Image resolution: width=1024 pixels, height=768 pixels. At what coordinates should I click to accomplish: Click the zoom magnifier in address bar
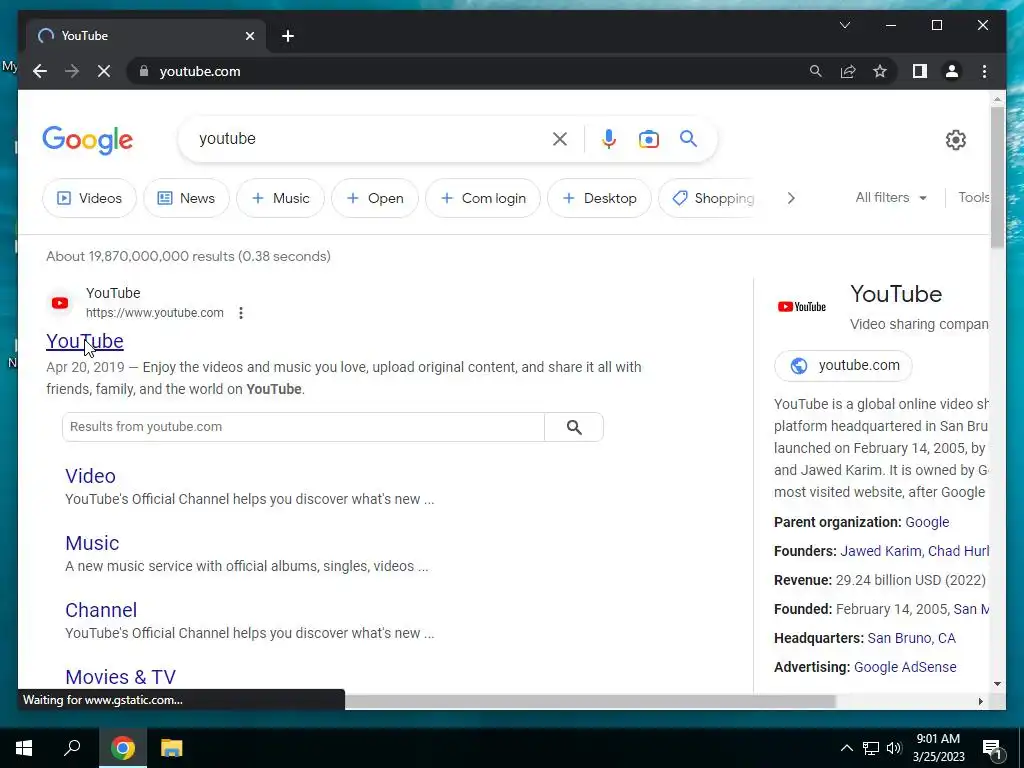pyautogui.click(x=816, y=71)
